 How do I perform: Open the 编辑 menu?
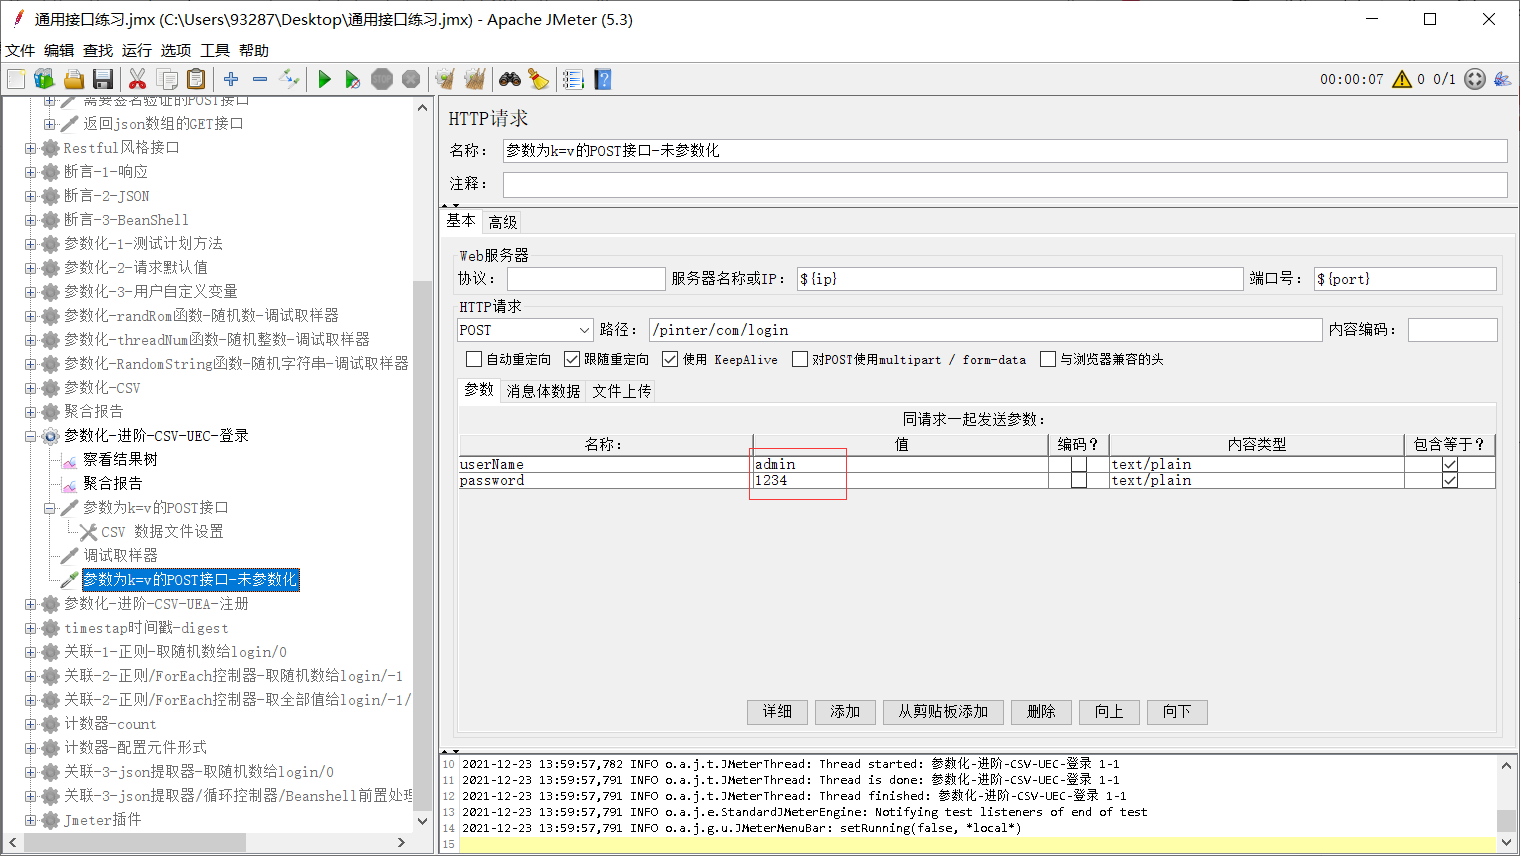(59, 50)
